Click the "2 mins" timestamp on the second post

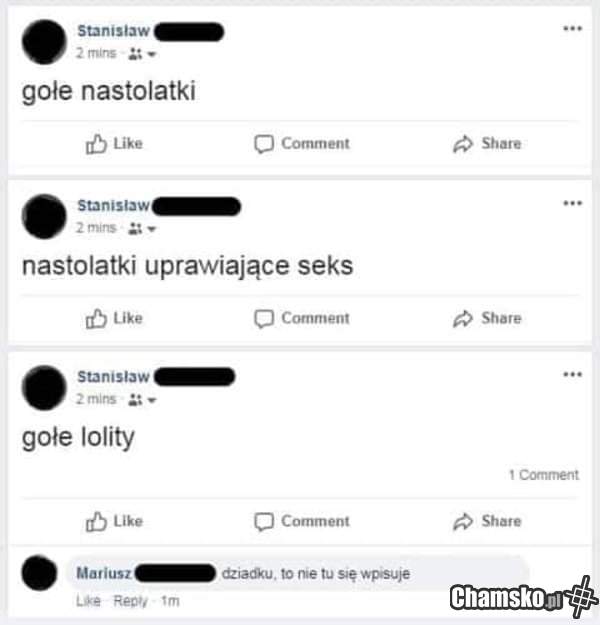click(96, 228)
